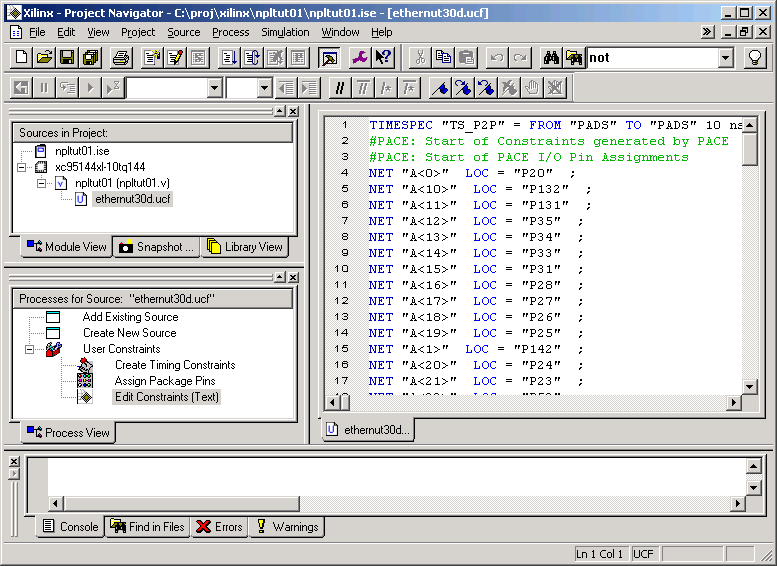Switch to the Library View tab
The height and width of the screenshot is (566, 777).
(x=245, y=247)
